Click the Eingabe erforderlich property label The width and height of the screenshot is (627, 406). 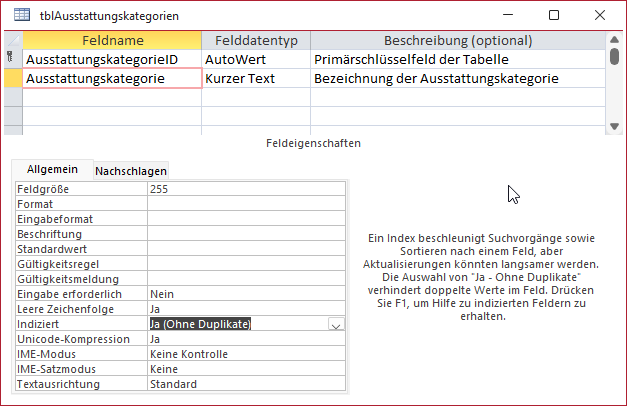pos(82,294)
